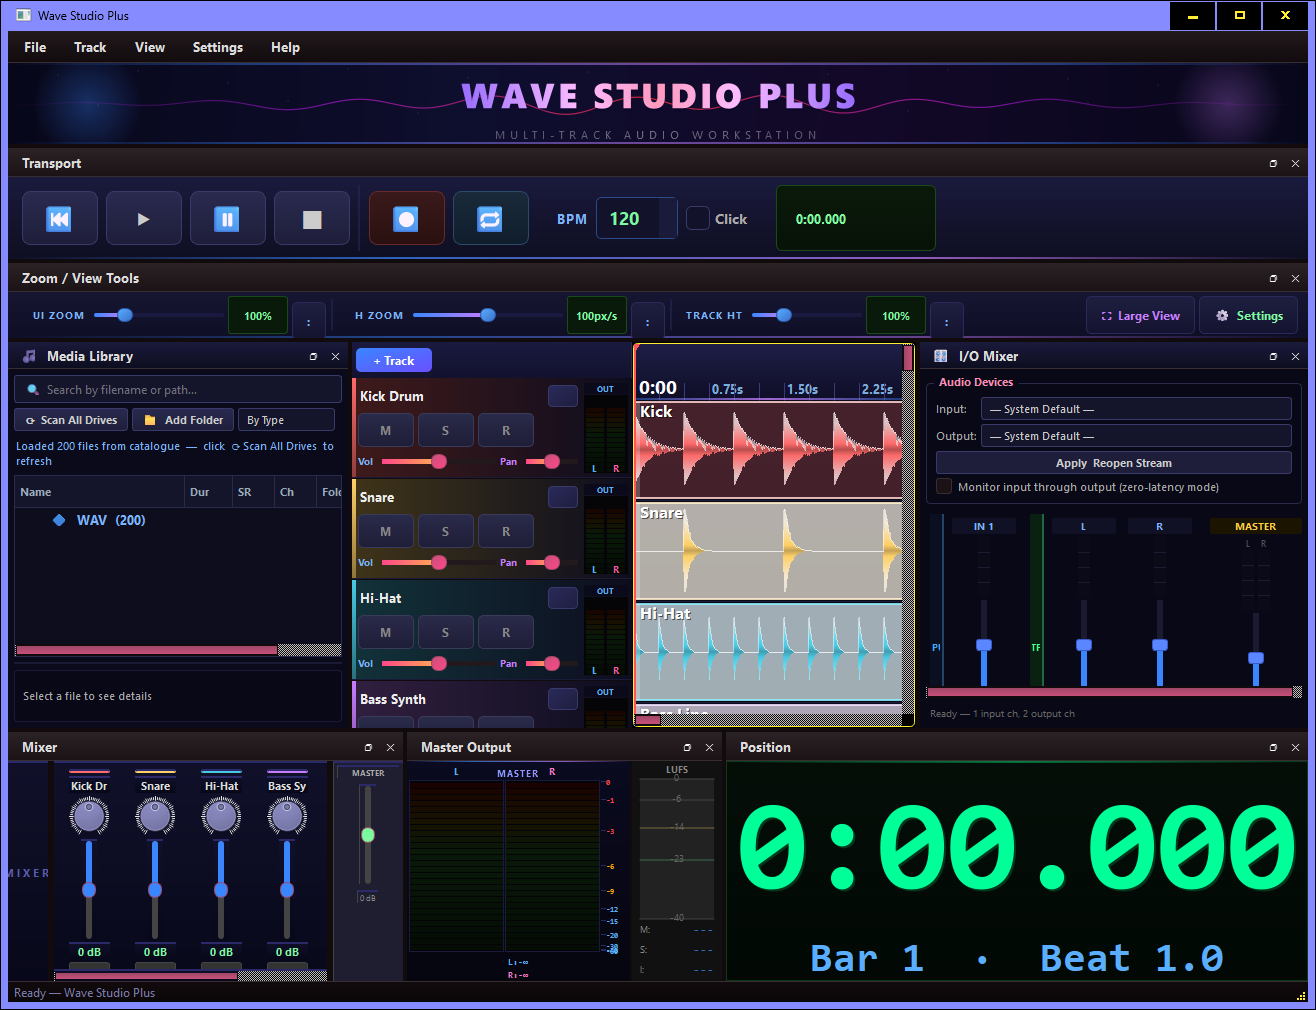
Task: Solo the Kick Drum track
Action: [446, 431]
